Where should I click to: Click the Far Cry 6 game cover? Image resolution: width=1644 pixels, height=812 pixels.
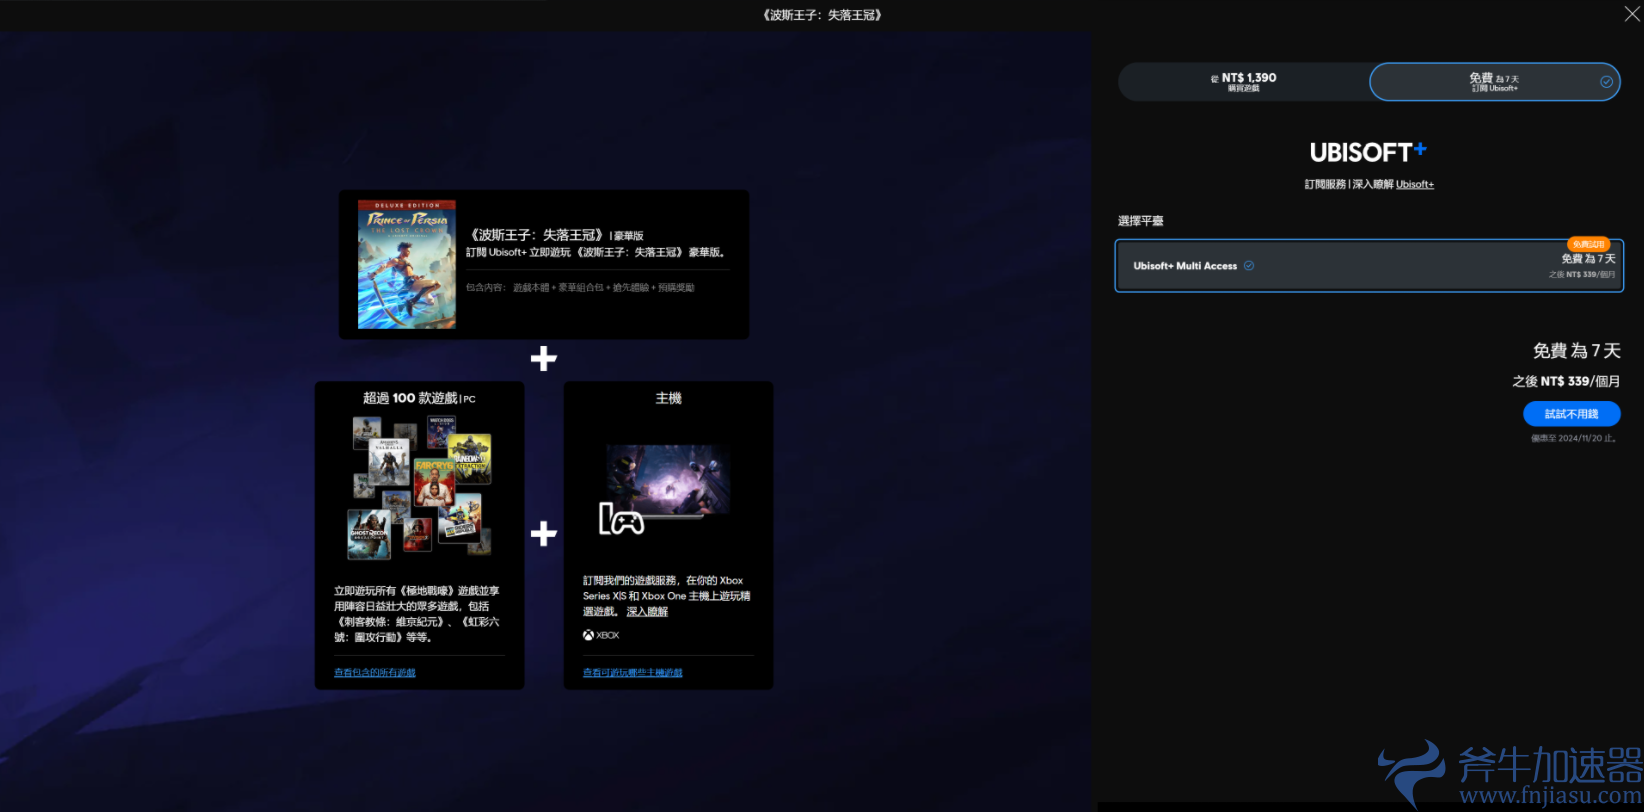pyautogui.click(x=434, y=482)
